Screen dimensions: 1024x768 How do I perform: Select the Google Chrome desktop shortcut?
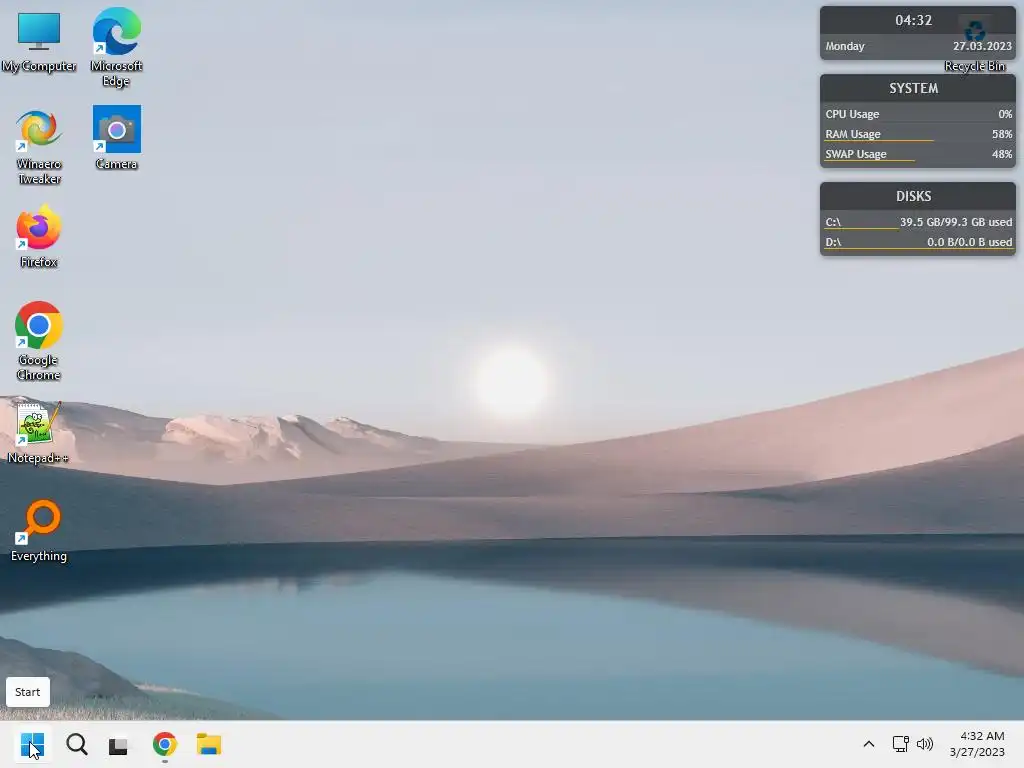(39, 340)
